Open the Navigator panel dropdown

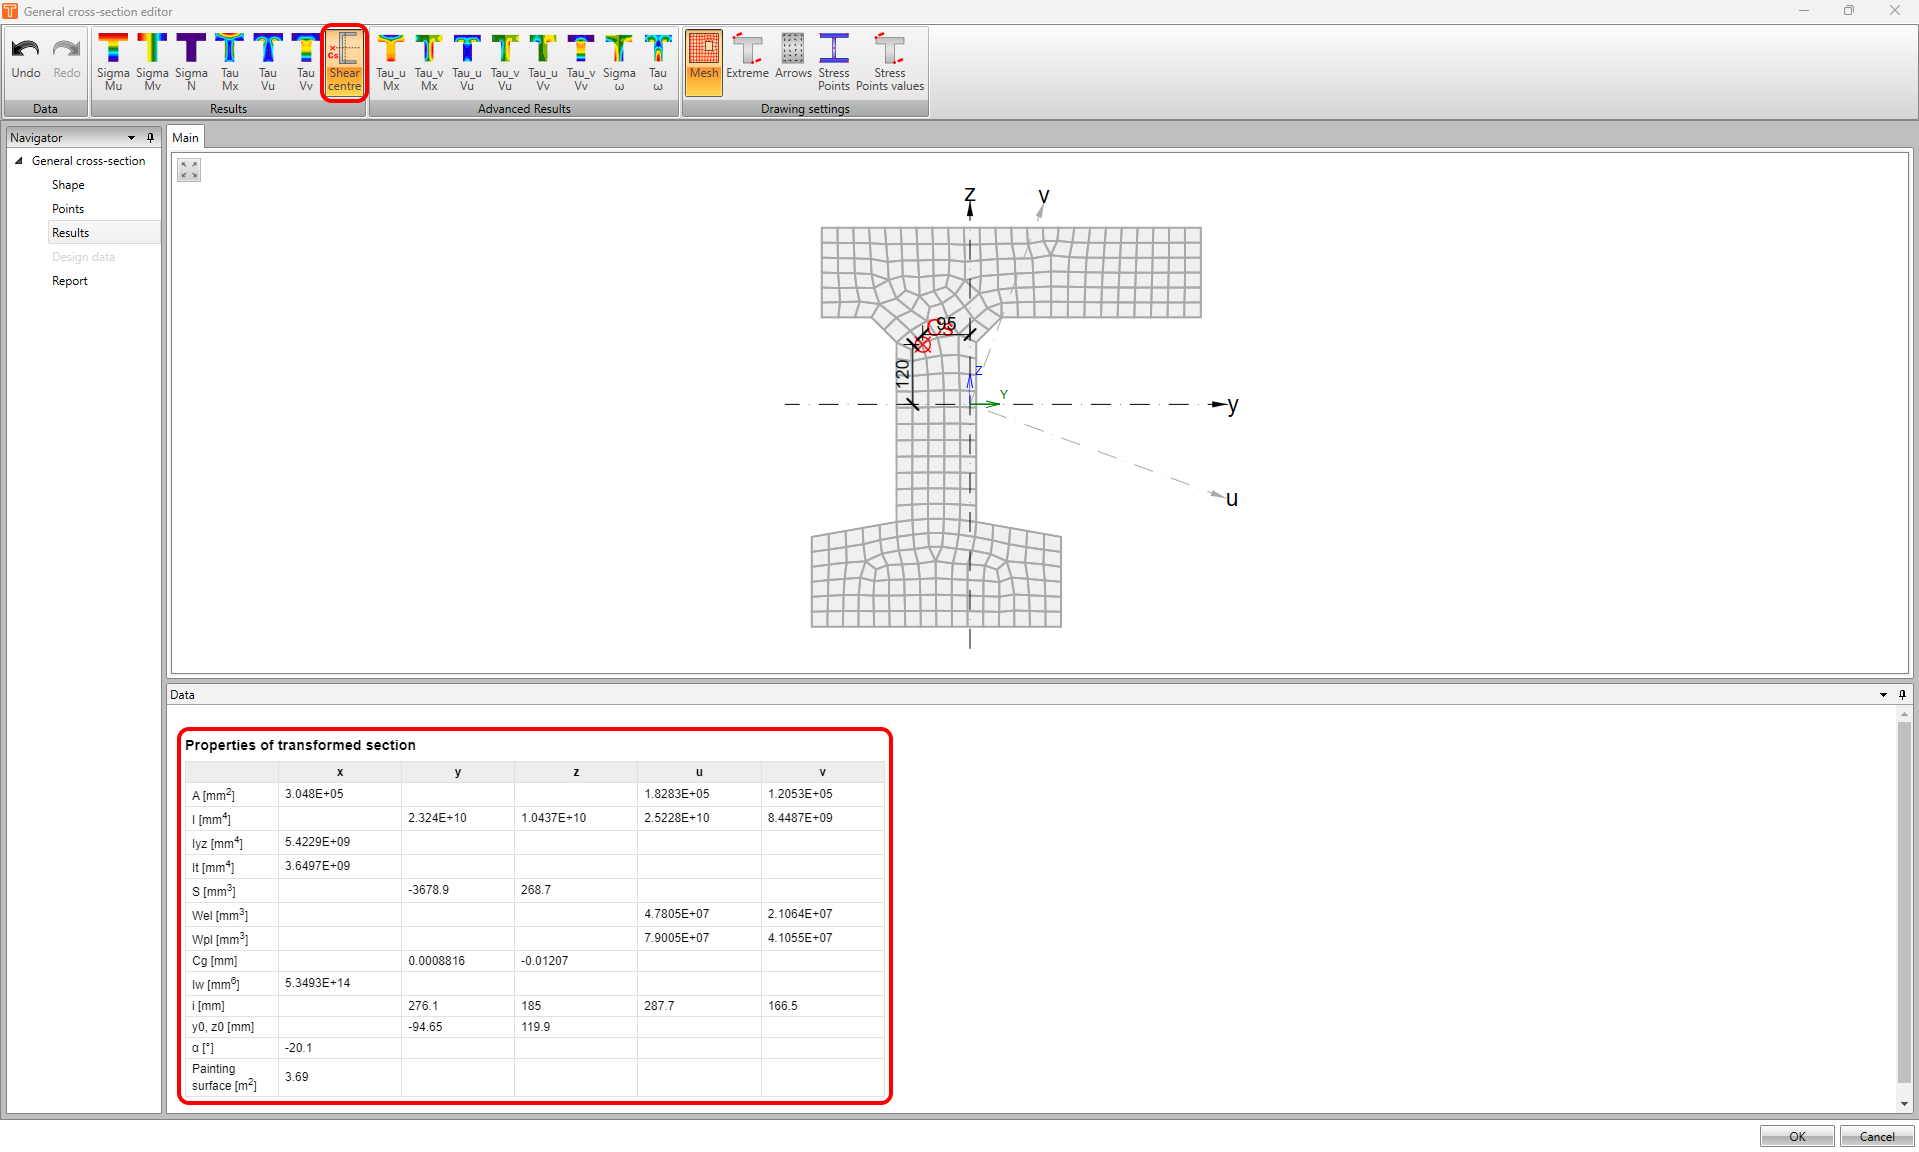[x=130, y=137]
